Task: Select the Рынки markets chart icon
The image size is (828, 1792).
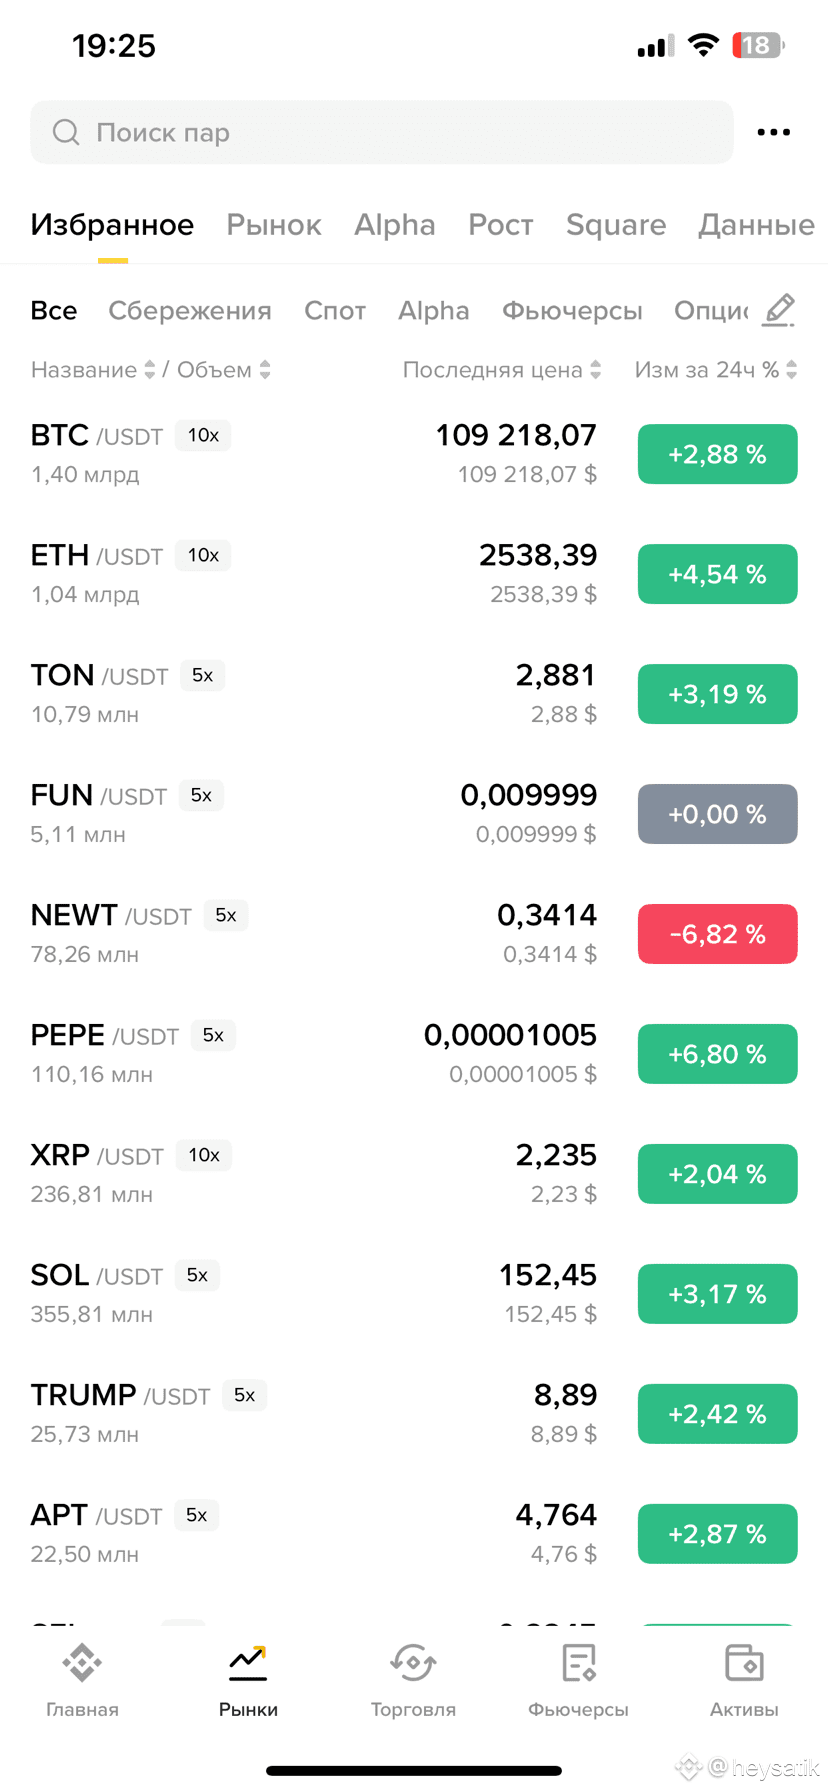Action: (248, 1663)
